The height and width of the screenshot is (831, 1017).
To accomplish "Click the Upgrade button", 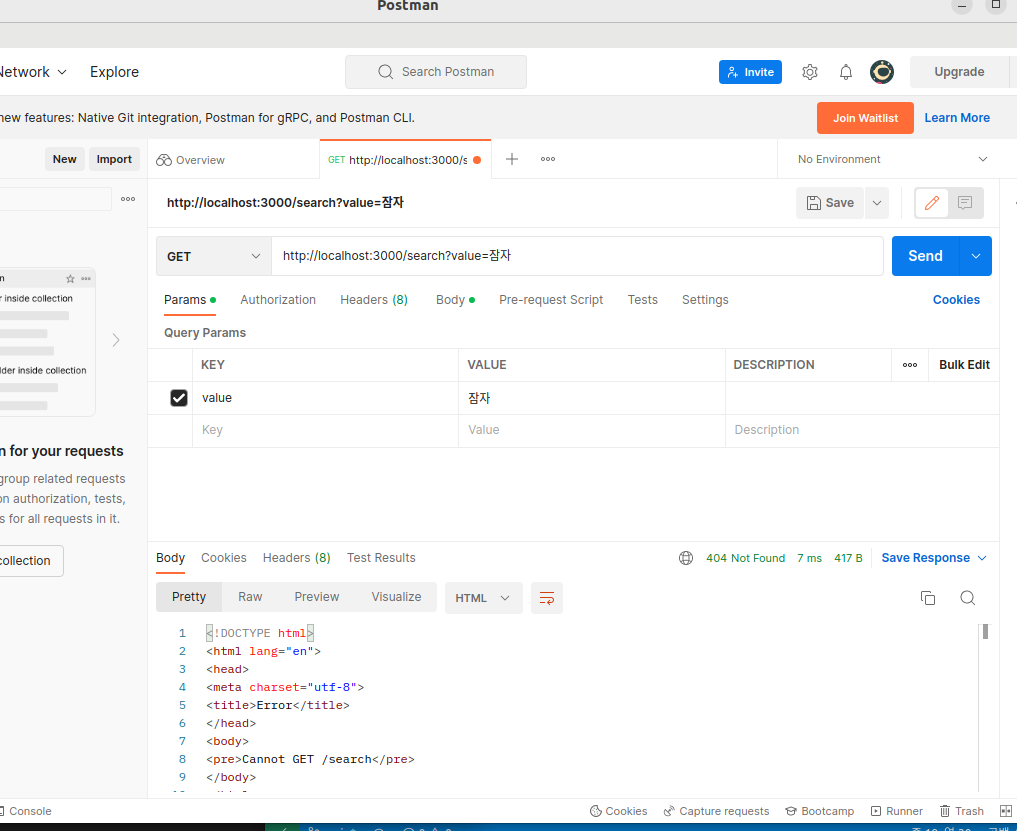I will pos(959,72).
